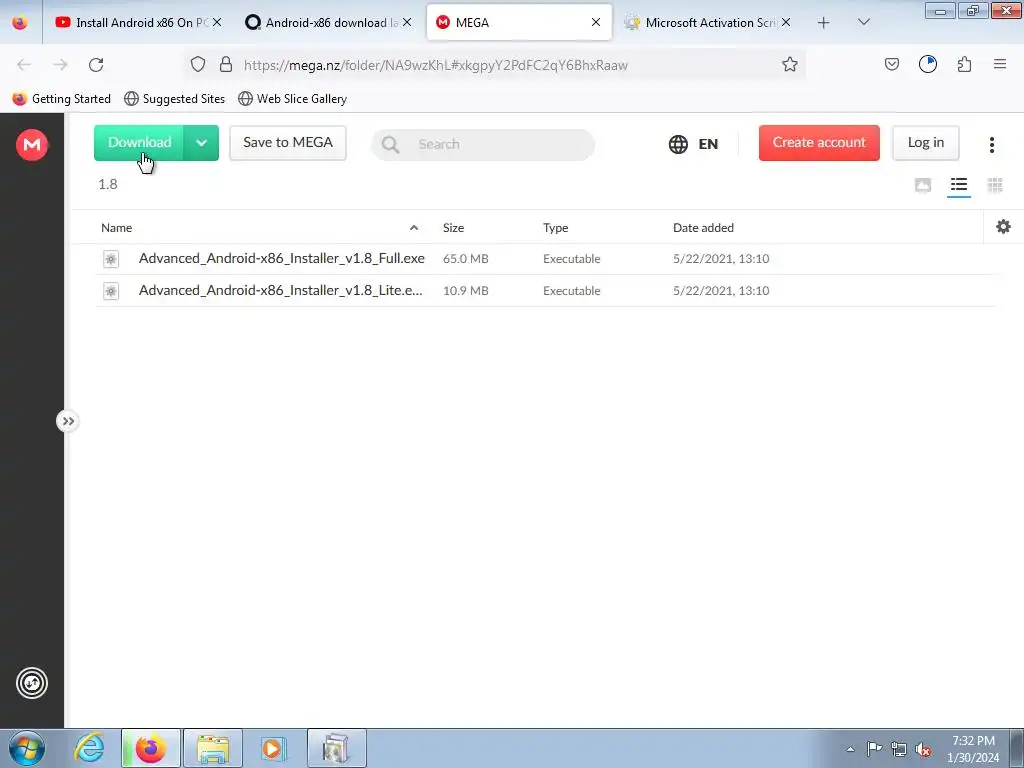Focus the MEGA Search field
The image size is (1024, 768).
click(x=483, y=144)
